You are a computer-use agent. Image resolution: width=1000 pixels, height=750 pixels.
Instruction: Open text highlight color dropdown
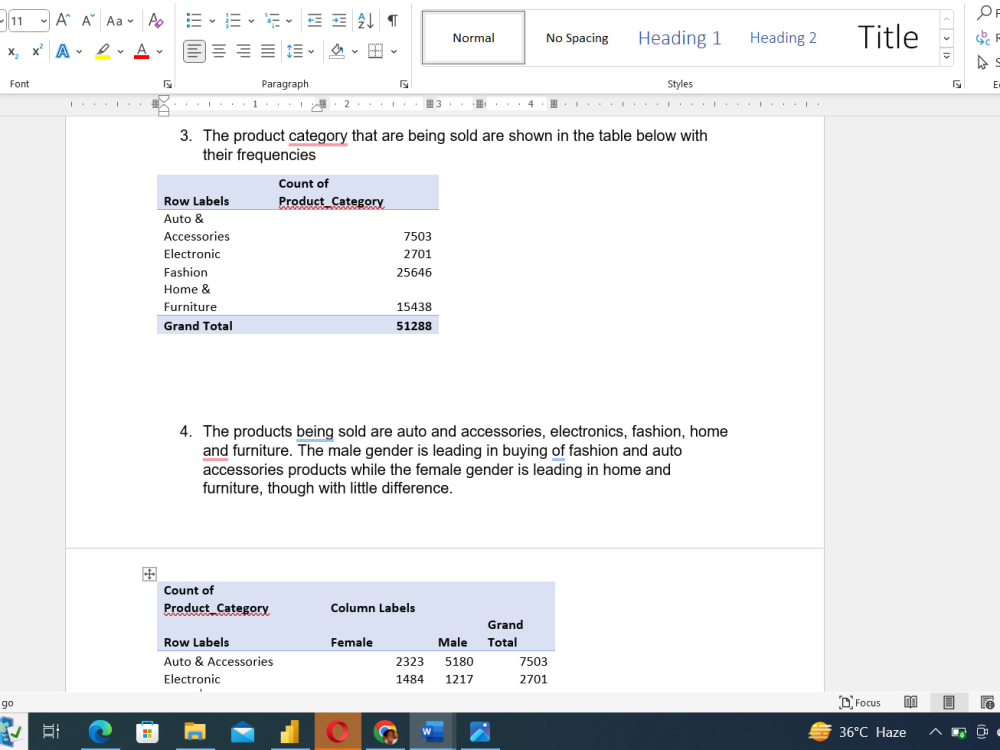pos(121,52)
